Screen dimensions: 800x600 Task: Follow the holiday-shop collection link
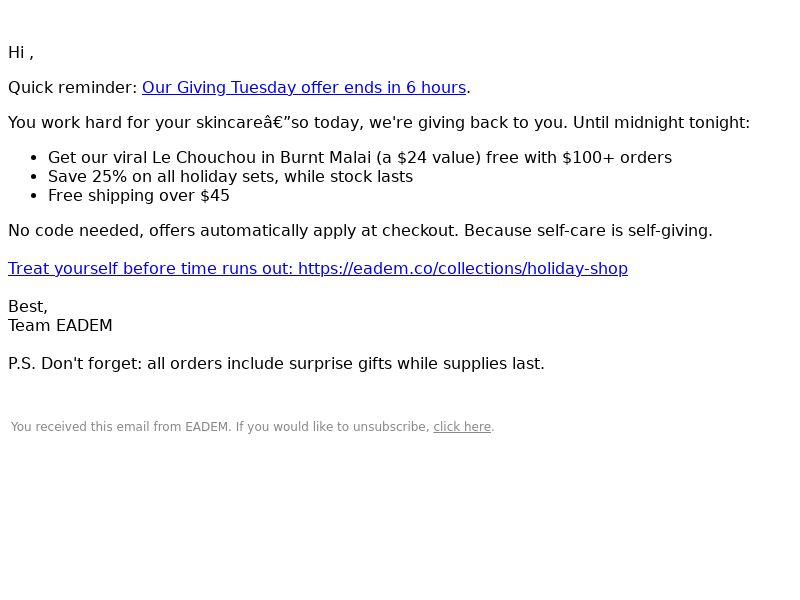318,268
